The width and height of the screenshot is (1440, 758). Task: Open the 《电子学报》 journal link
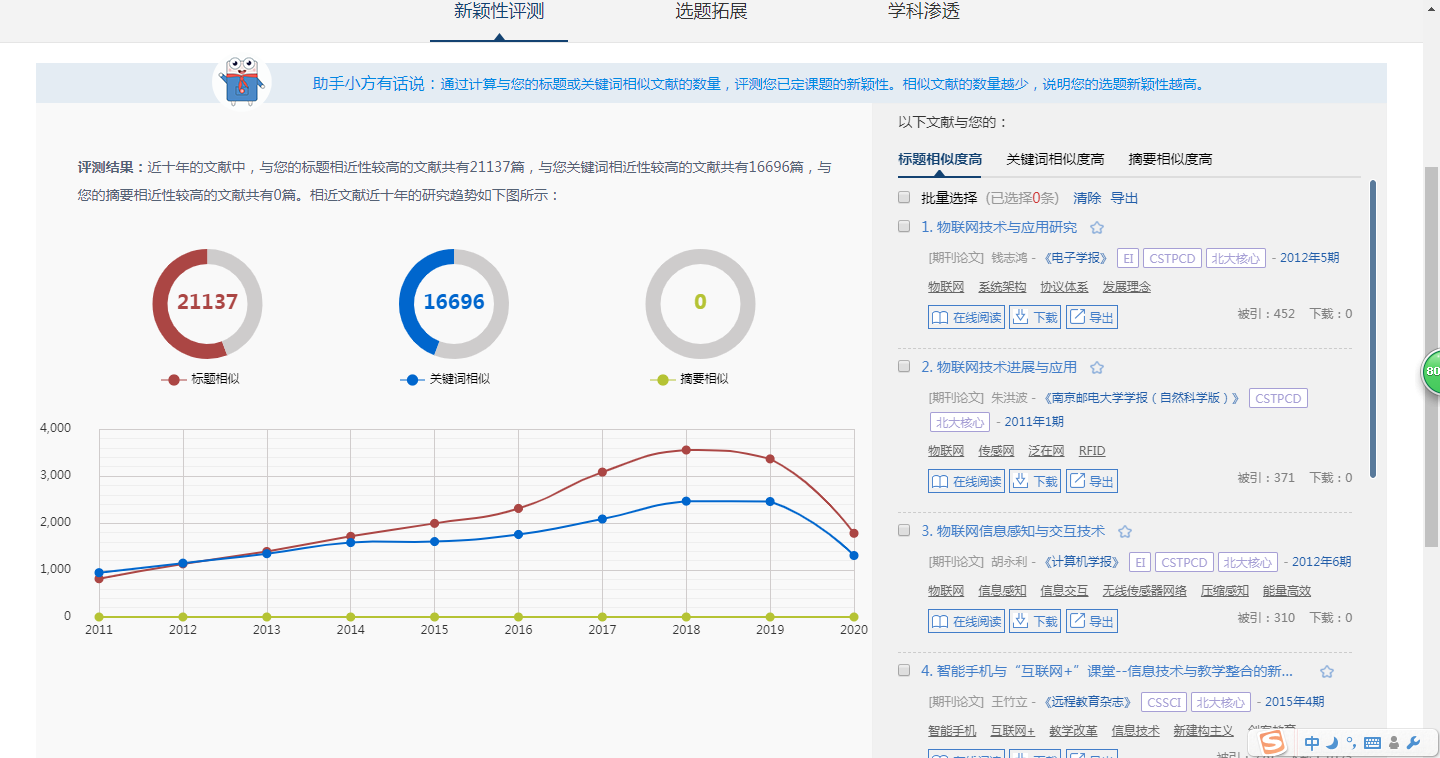1076,258
